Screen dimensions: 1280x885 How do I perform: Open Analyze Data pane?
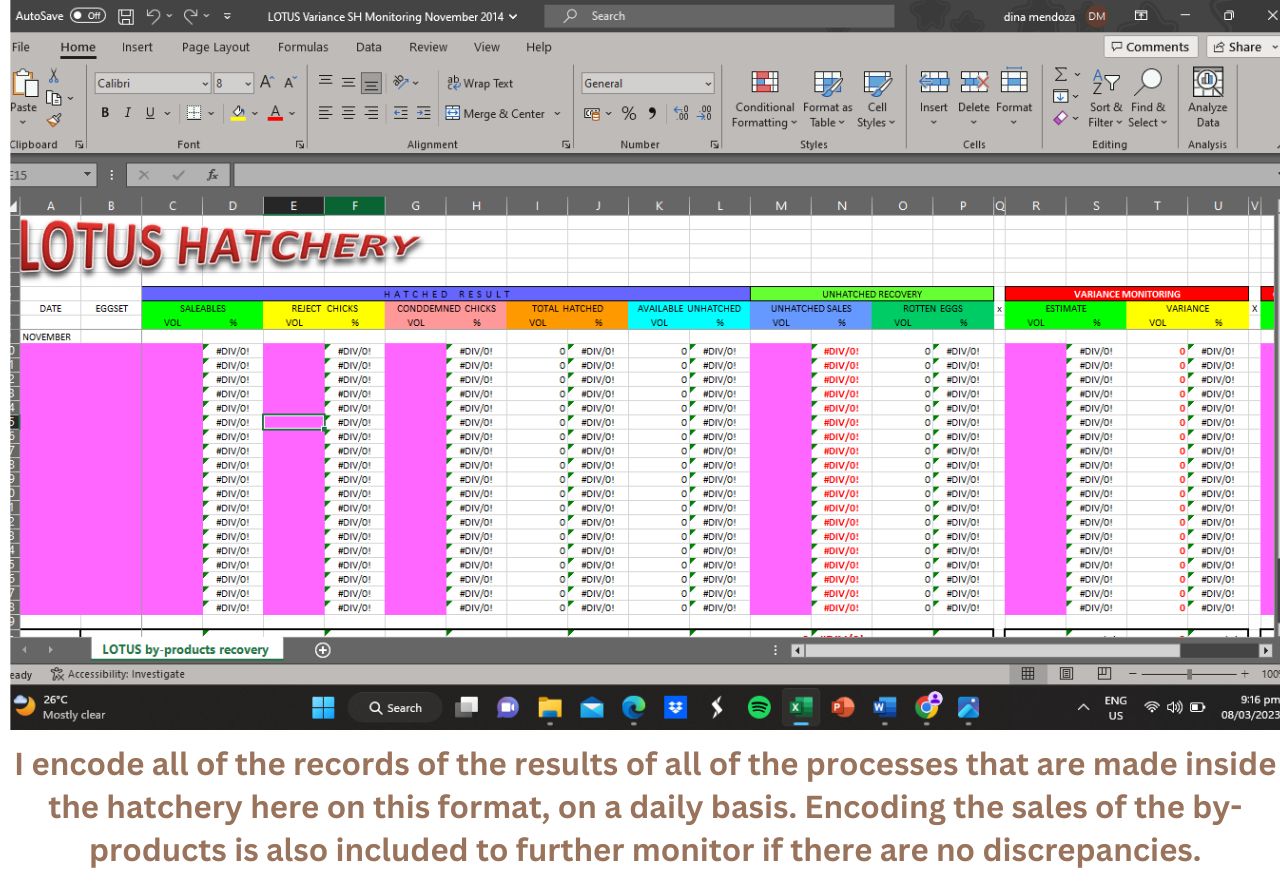click(x=1207, y=98)
